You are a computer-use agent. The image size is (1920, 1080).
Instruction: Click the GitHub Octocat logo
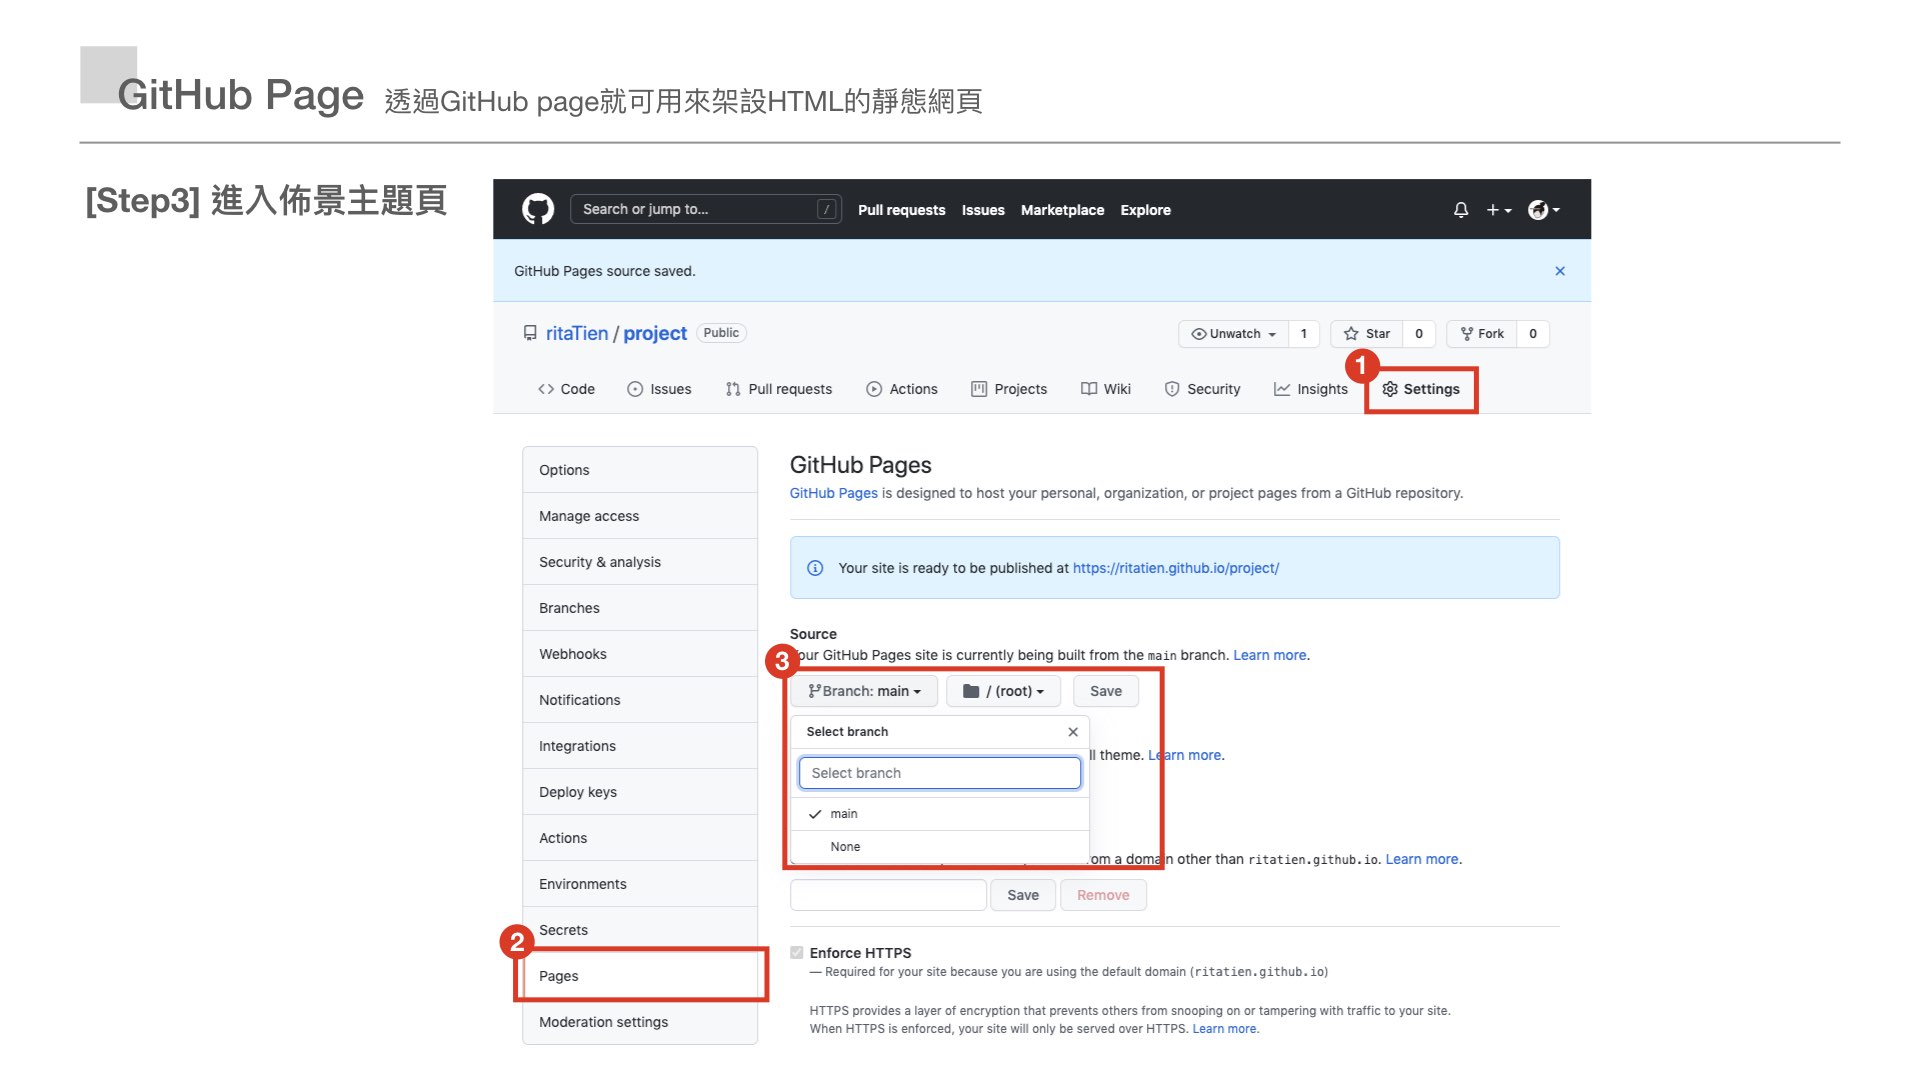click(538, 209)
